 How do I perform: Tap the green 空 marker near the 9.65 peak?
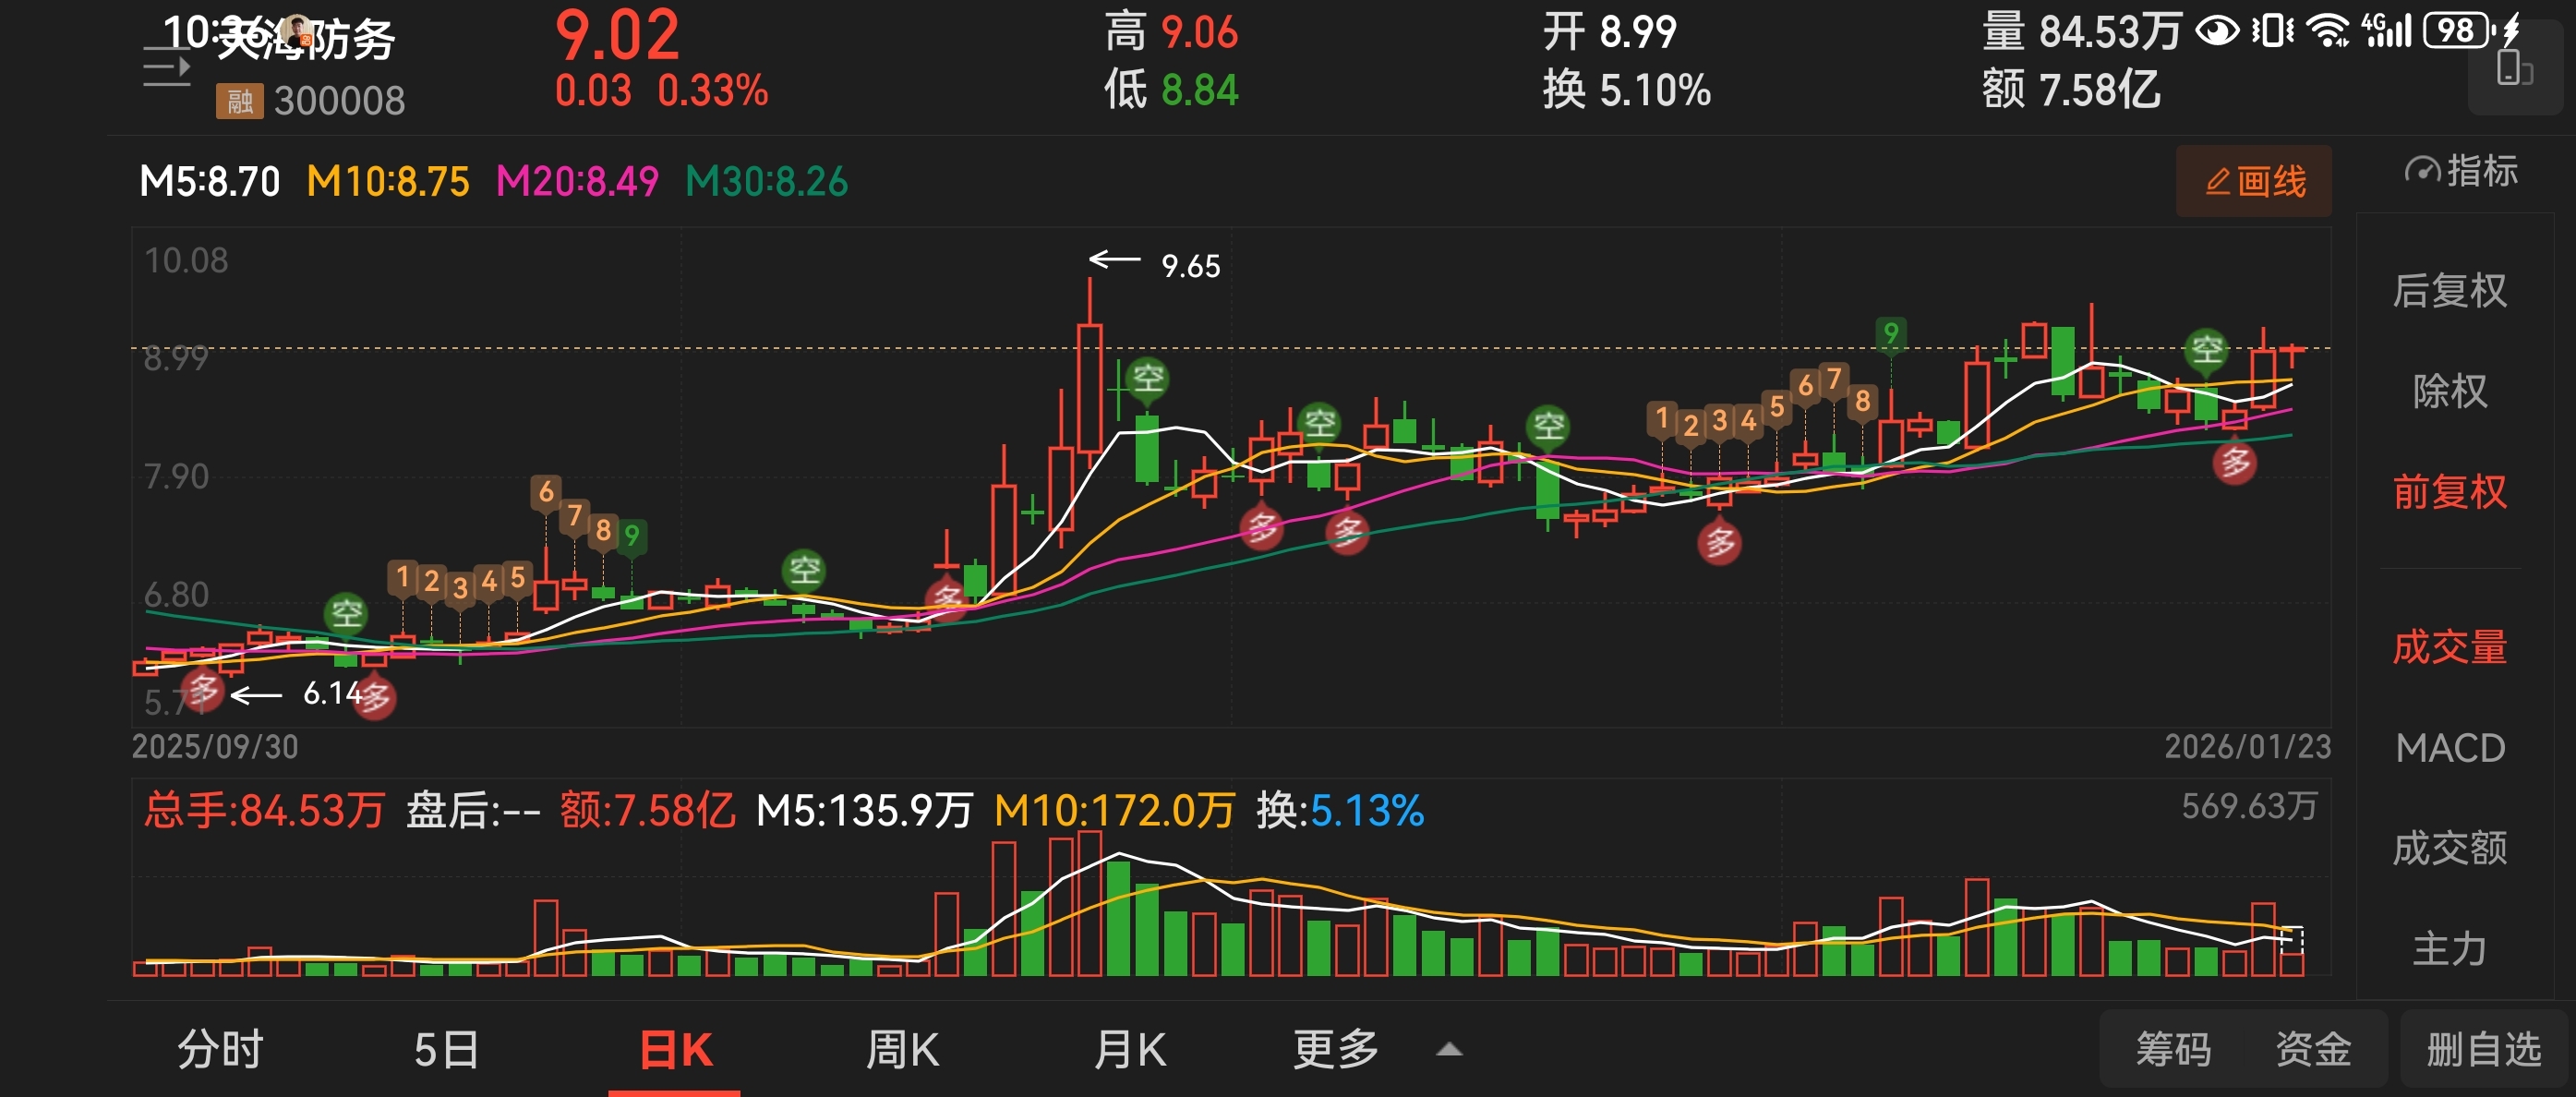tap(1147, 378)
